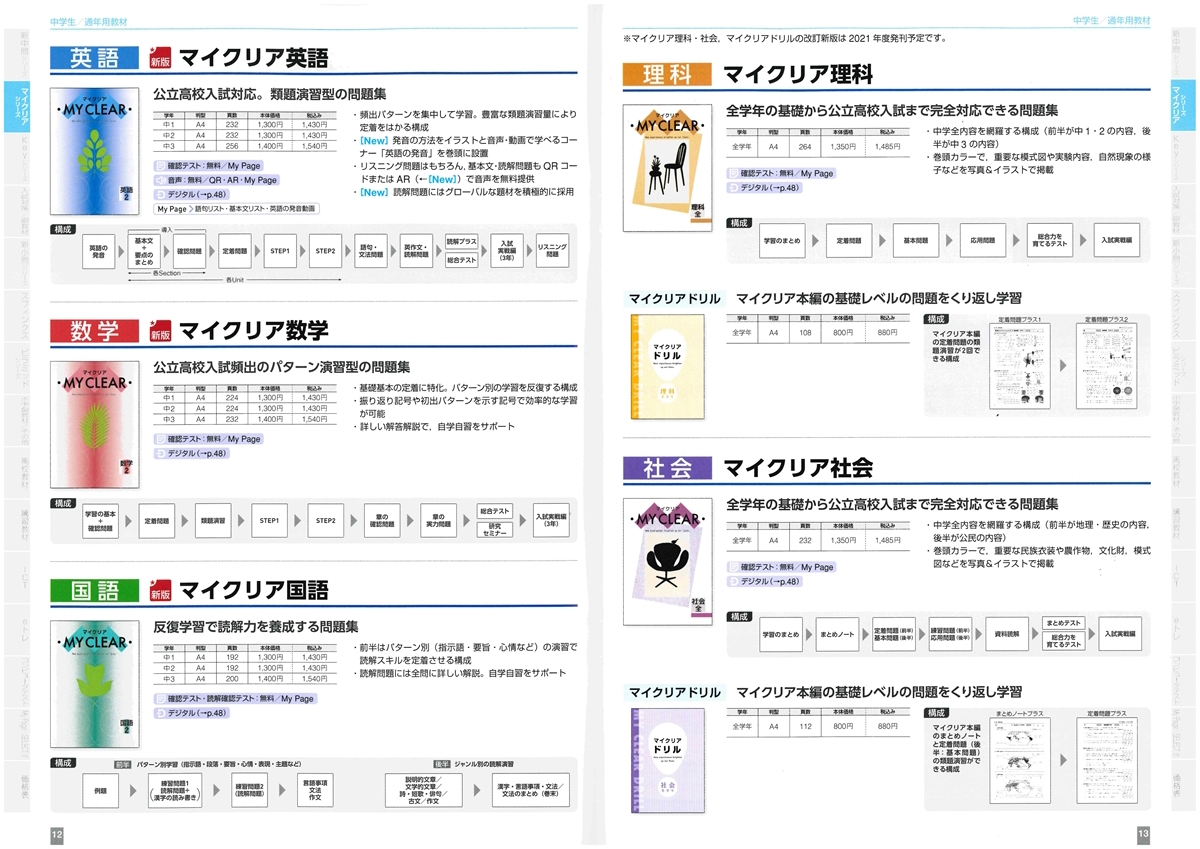The image size is (1200, 849).
Task: Click 確認テスト・読解確認テスト label under 国語
Action: coord(235,699)
